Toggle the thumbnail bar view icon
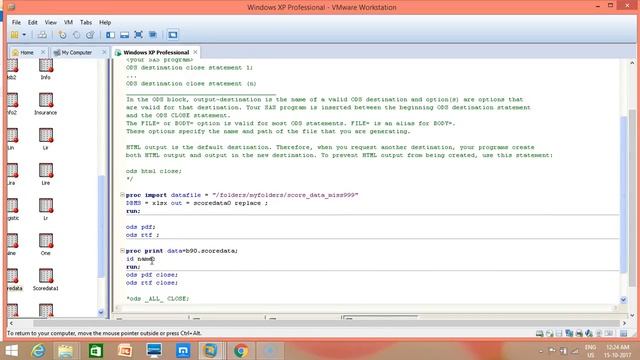640x360 pixels. (124, 35)
